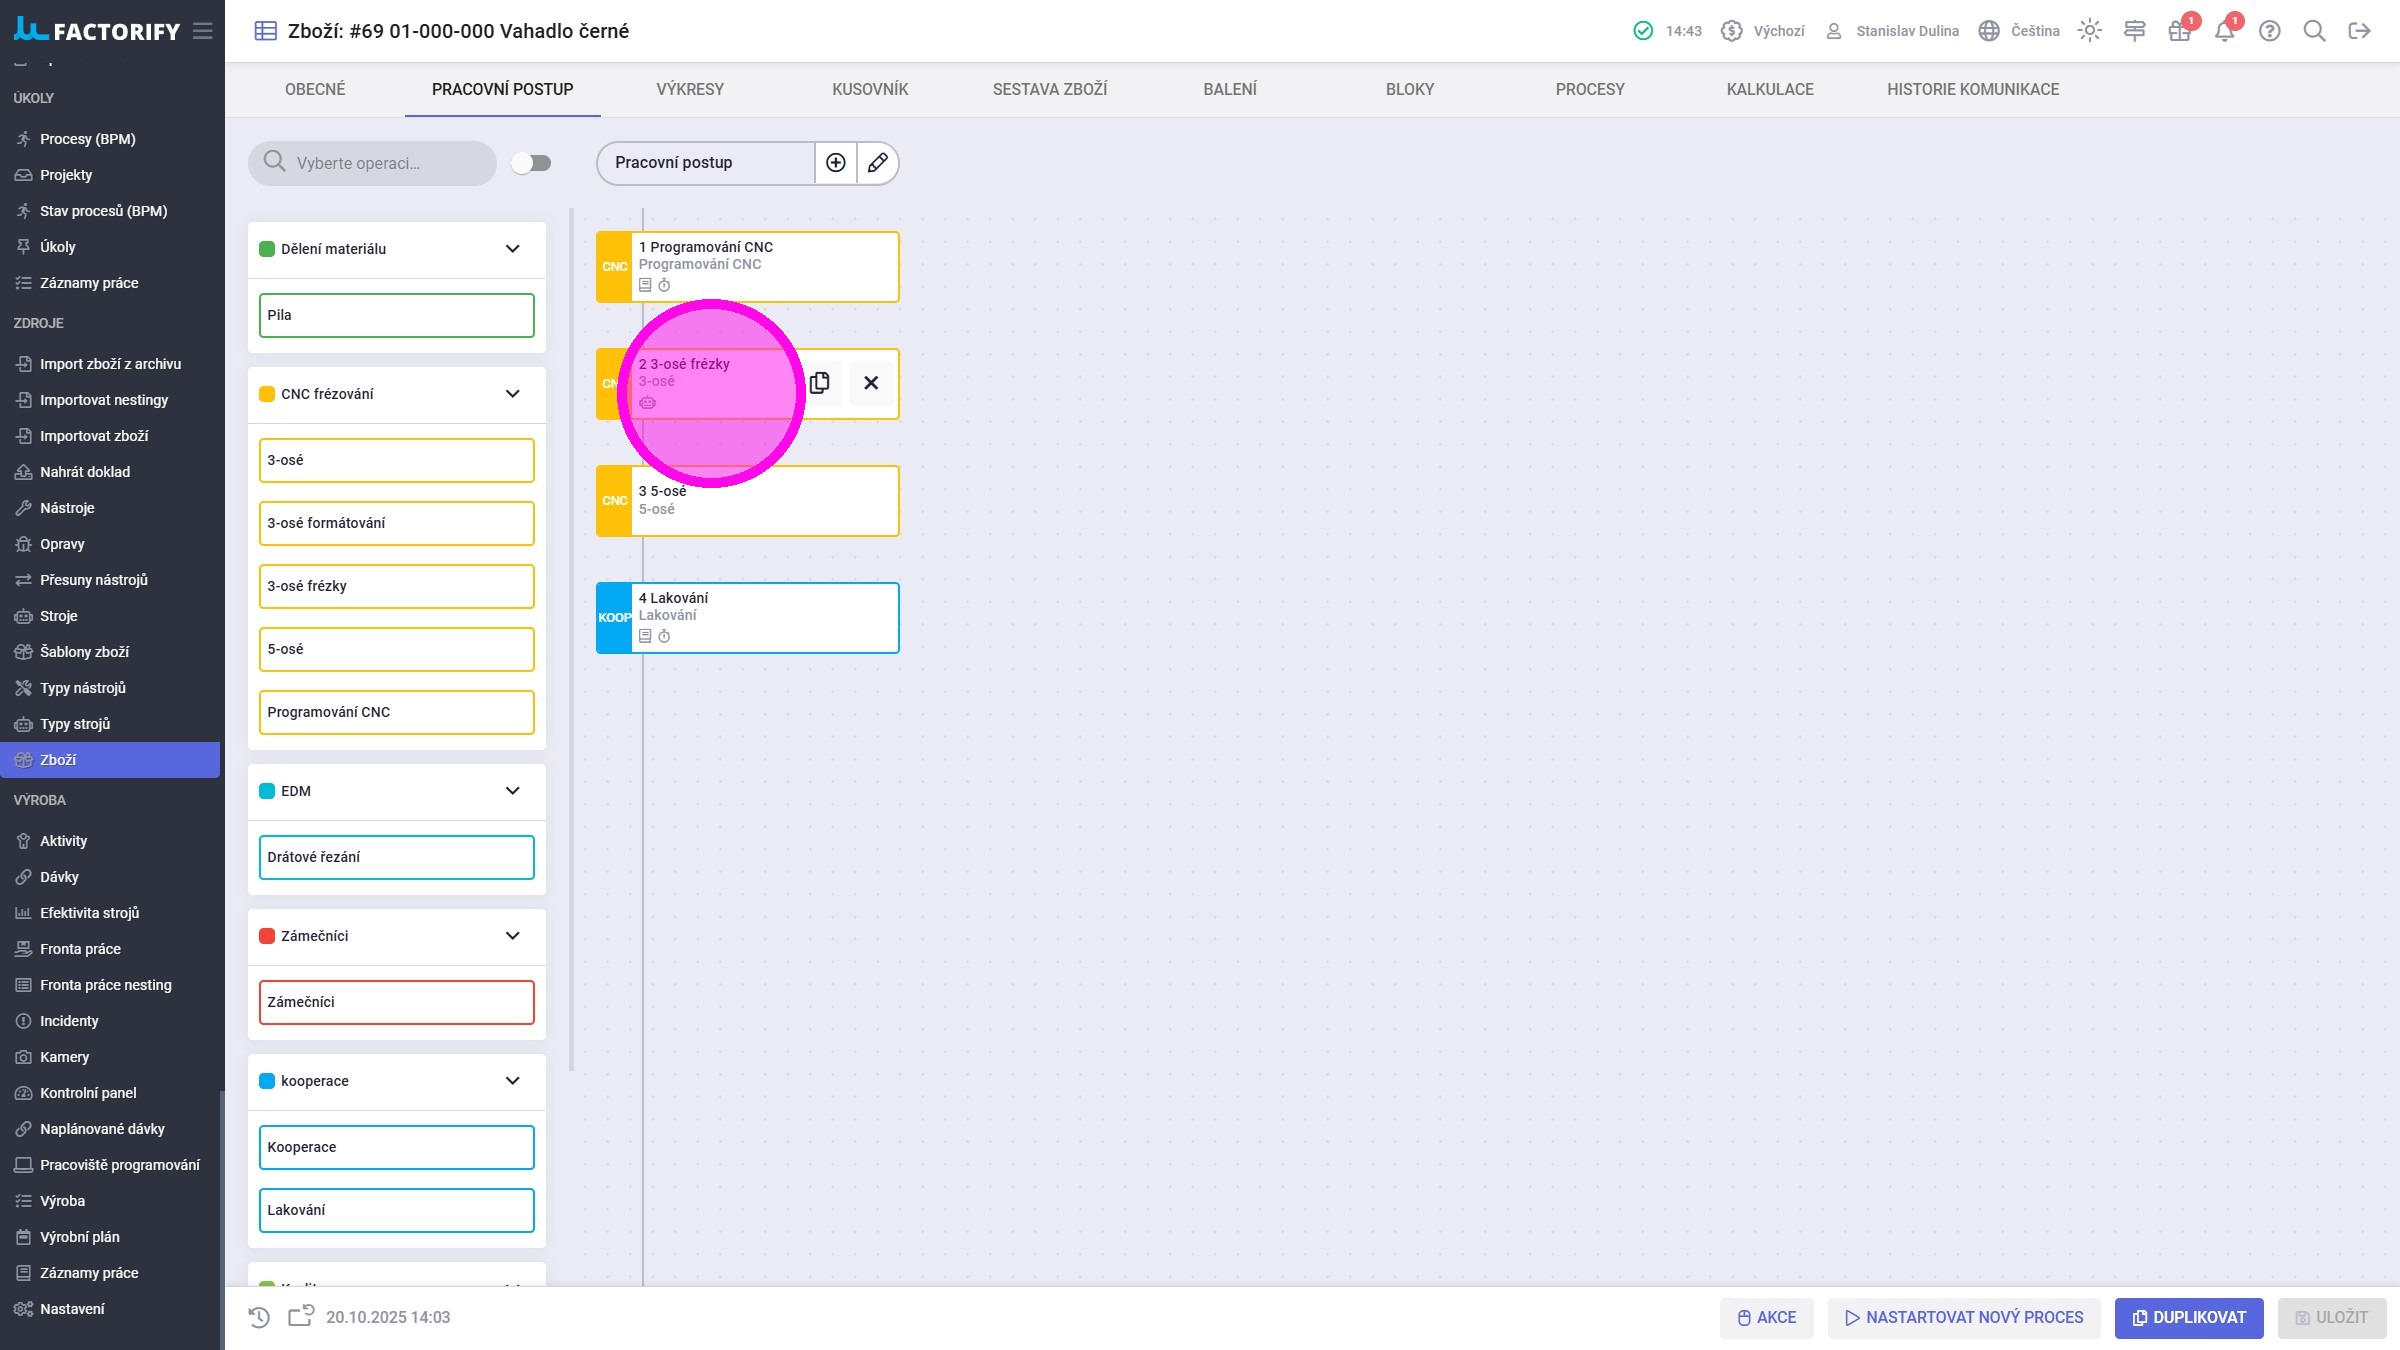The height and width of the screenshot is (1350, 2400).
Task: Collapse the CNC frézování group
Action: (513, 394)
